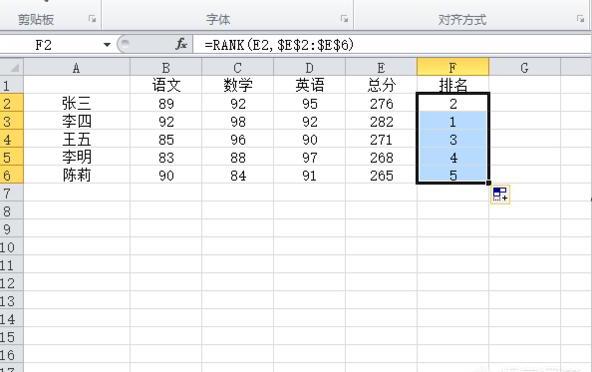This screenshot has width=592, height=372.
Task: Click the total score 276
Action: point(381,103)
